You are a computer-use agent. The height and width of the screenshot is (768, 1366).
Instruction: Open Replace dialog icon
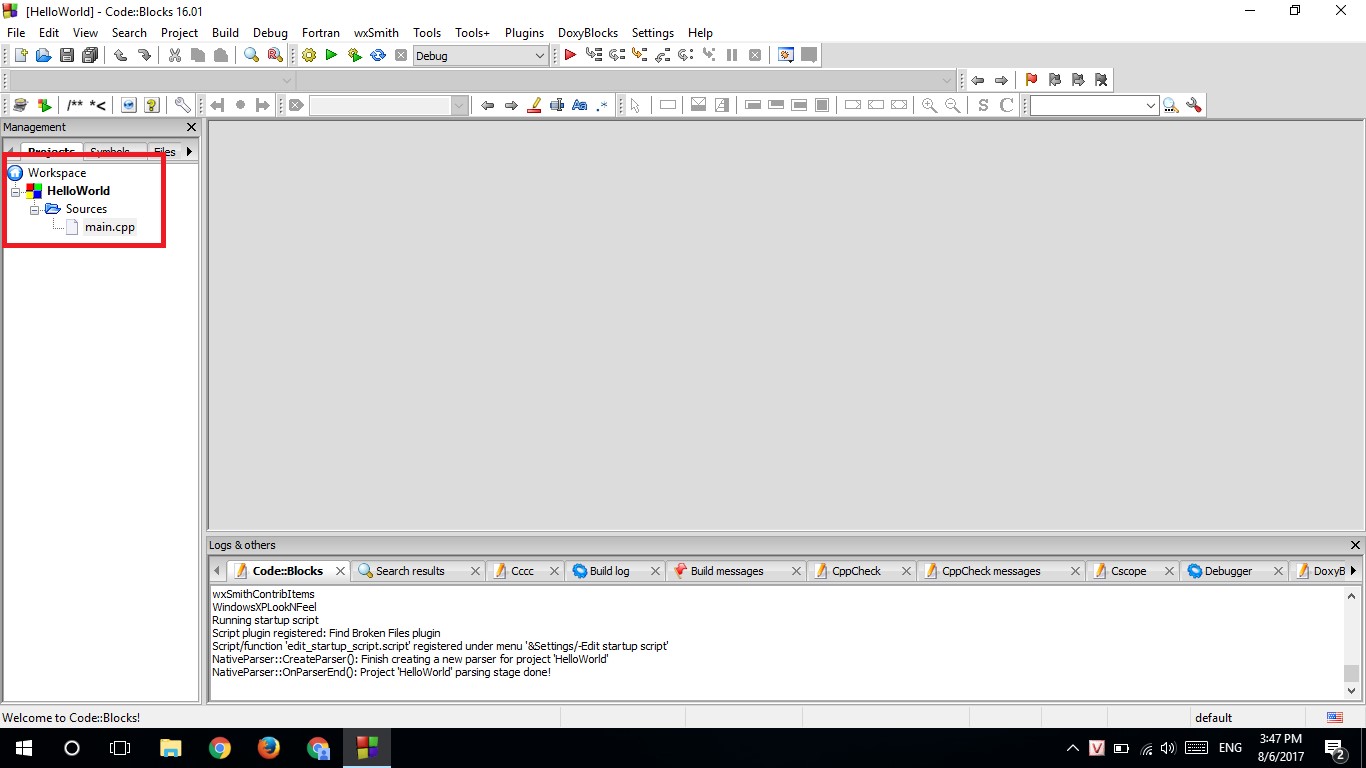pos(275,56)
